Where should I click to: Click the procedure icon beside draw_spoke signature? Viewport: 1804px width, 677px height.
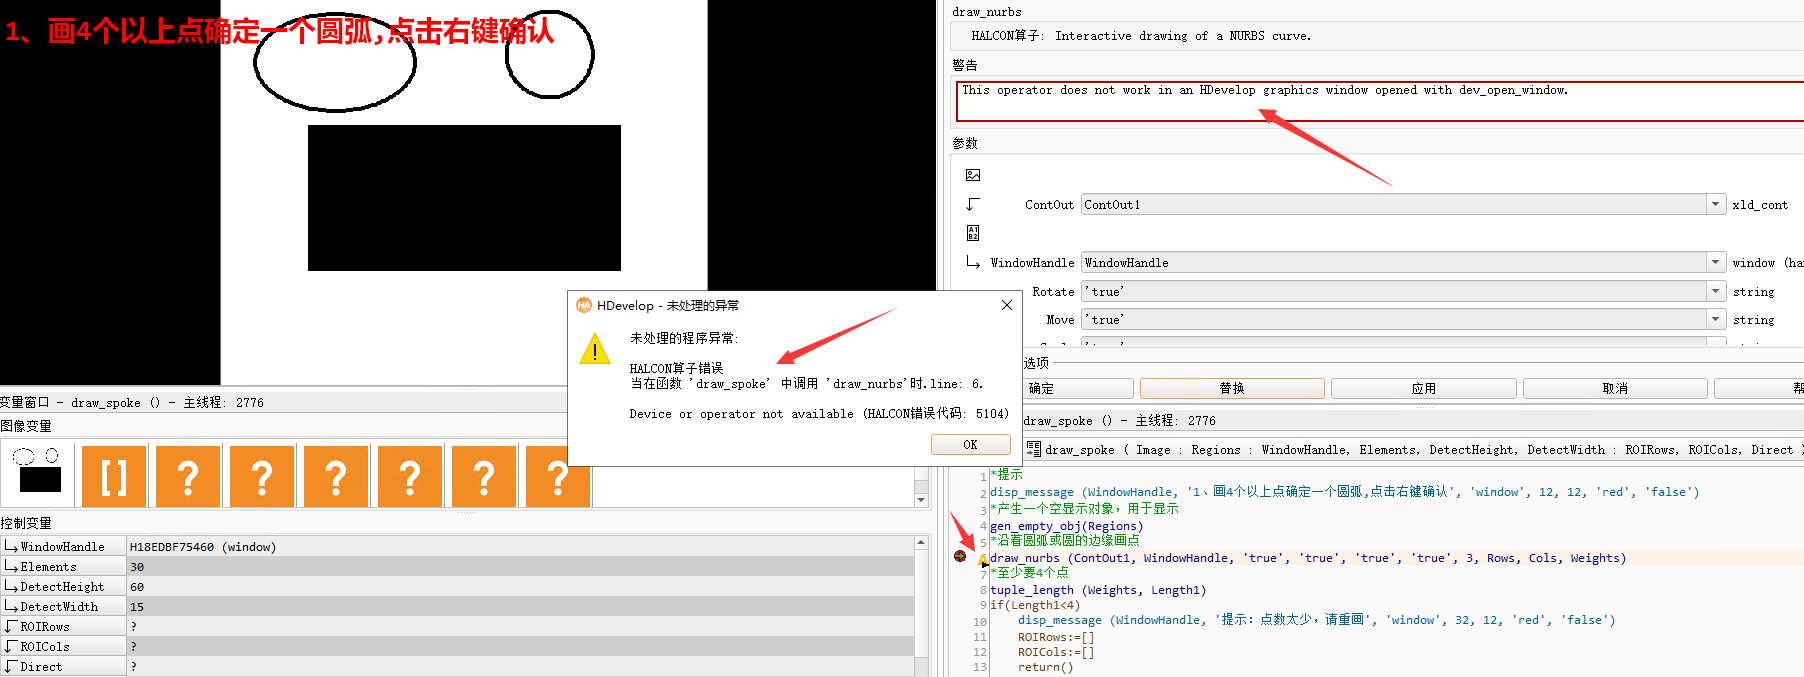pyautogui.click(x=1034, y=449)
